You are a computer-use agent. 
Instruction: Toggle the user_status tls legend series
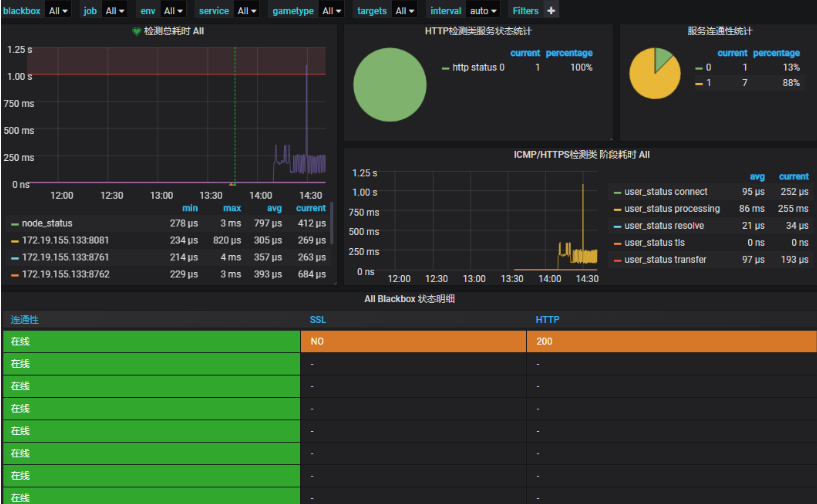tap(654, 243)
